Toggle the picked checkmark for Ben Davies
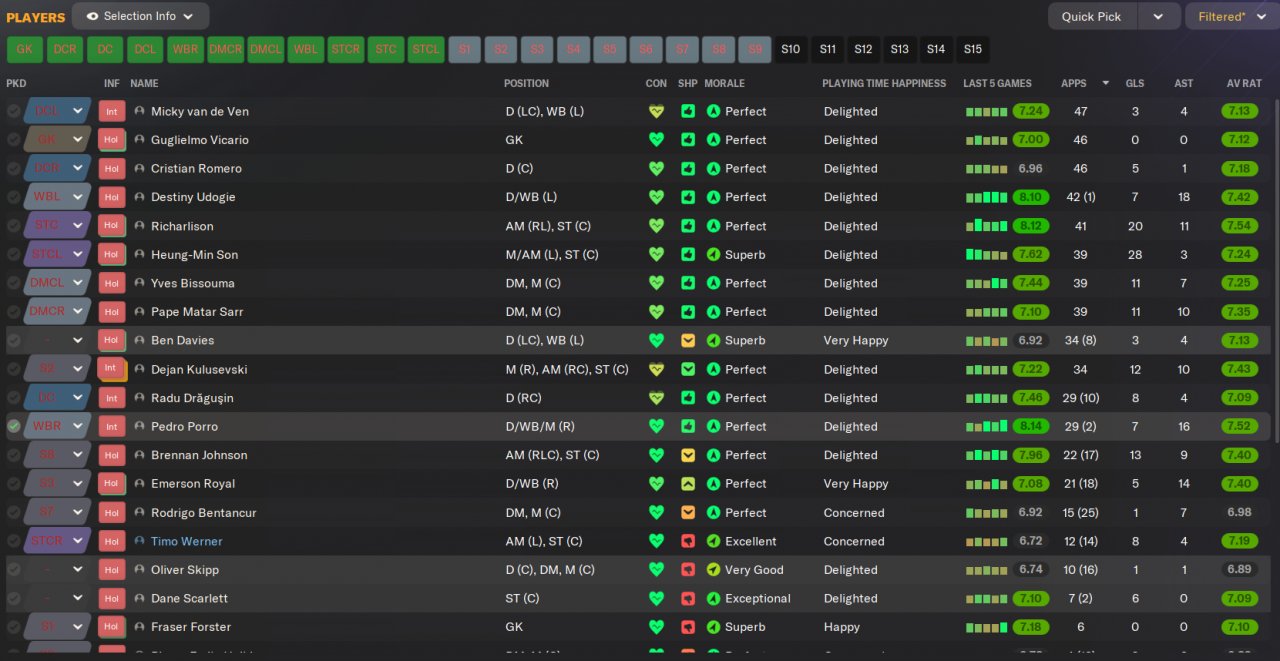This screenshot has width=1280, height=661. pos(14,340)
